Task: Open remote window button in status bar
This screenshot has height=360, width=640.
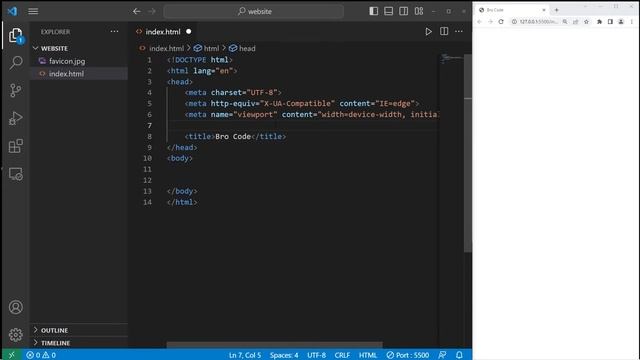Action: tap(11, 355)
